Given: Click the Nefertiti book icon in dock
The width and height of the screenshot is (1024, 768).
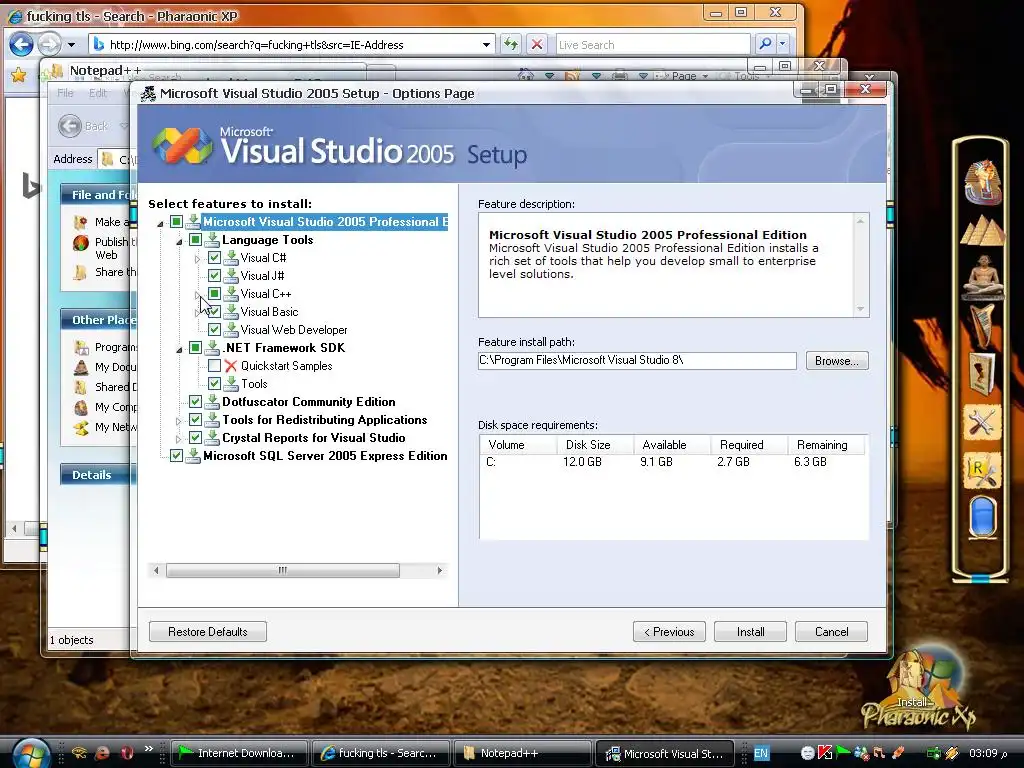Looking at the screenshot, I should point(982,373).
